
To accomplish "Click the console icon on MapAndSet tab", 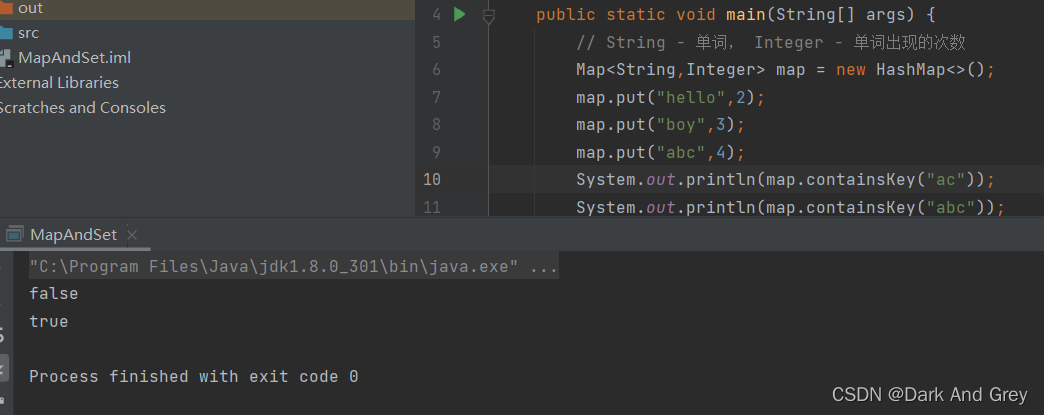I will coord(14,234).
